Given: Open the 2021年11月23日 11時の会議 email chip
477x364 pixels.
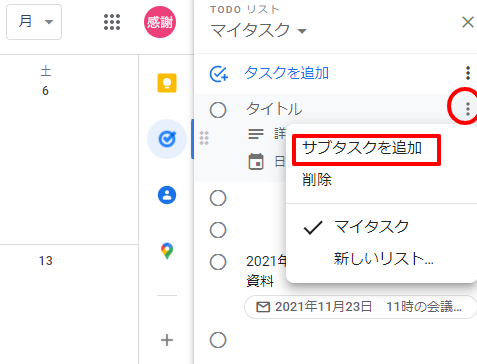Looking at the screenshot, I should click(x=361, y=307).
